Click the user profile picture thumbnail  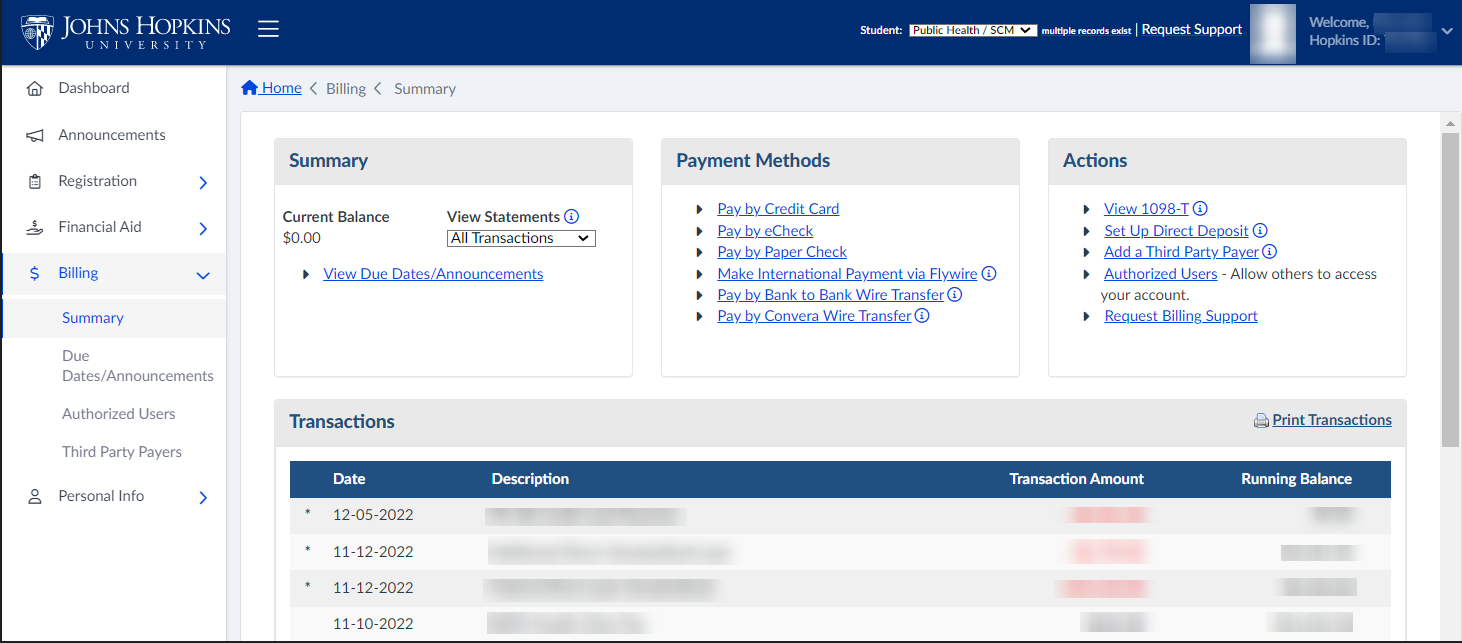pyautogui.click(x=1273, y=33)
